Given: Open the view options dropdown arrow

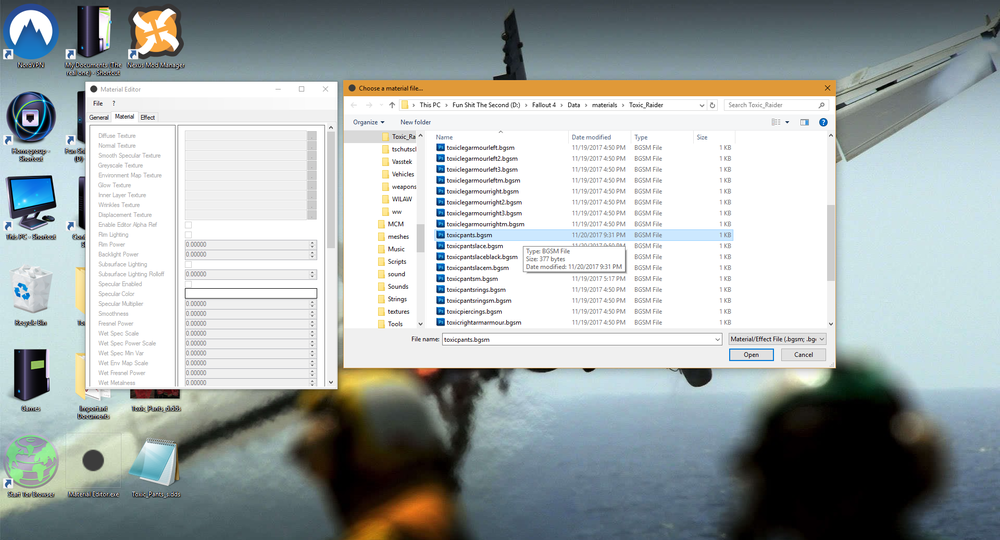Looking at the screenshot, I should pyautogui.click(x=787, y=122).
